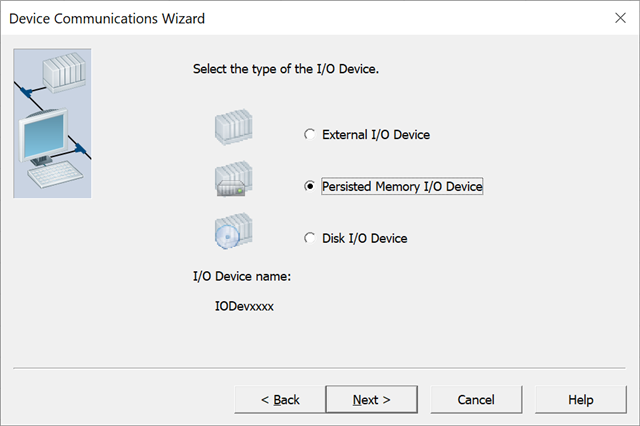Screen dimensions: 640x426
Task: Choose the Disk I/O Device text label
Action: pos(364,238)
